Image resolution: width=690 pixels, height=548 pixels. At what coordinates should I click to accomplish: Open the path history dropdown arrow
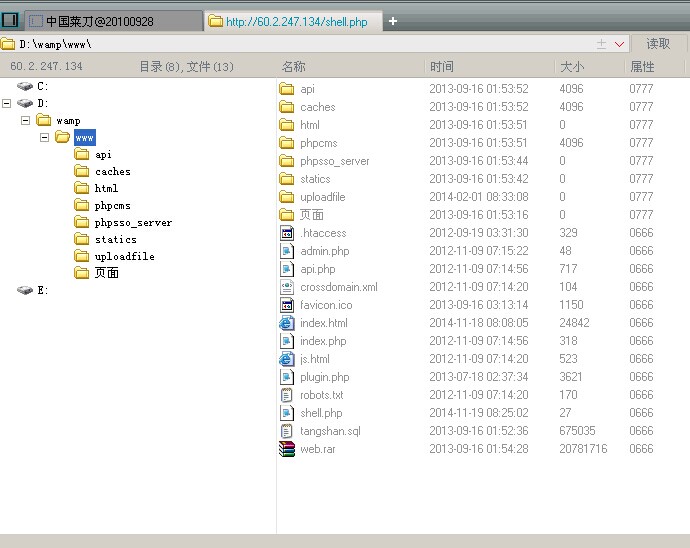[x=620, y=44]
